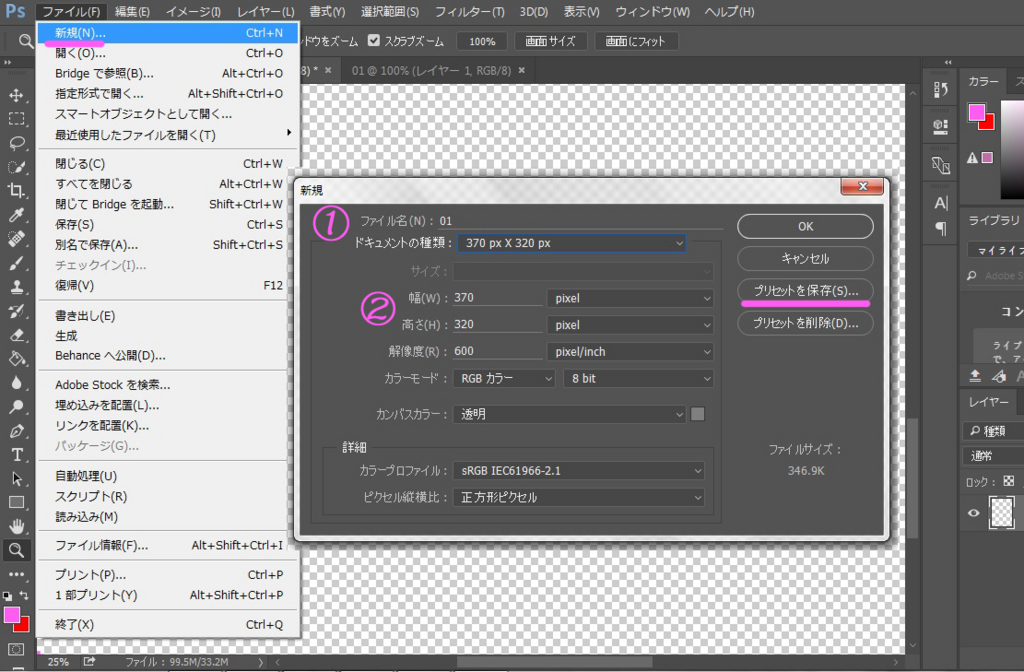Image resolution: width=1024 pixels, height=672 pixels.
Task: Click toolbar magenta foreground color swatch
Action: click(12, 615)
